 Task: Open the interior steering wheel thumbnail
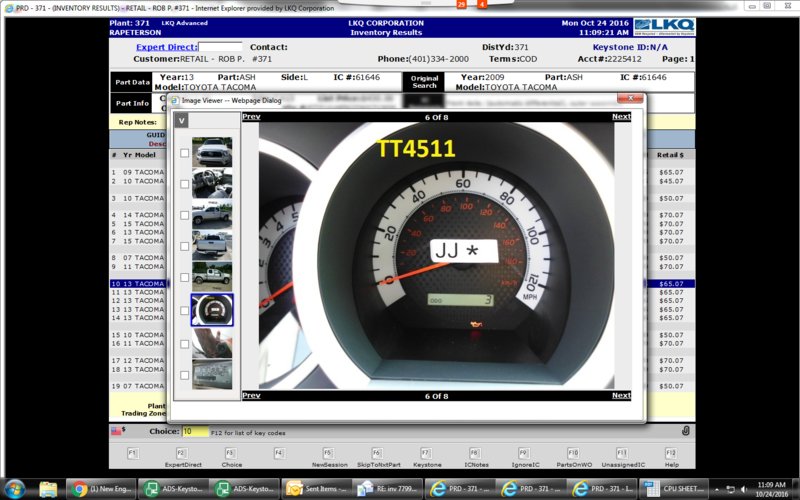click(212, 183)
